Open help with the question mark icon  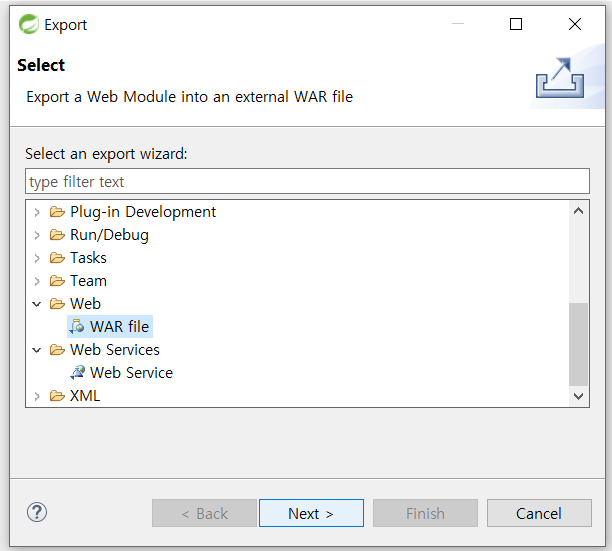(x=37, y=512)
